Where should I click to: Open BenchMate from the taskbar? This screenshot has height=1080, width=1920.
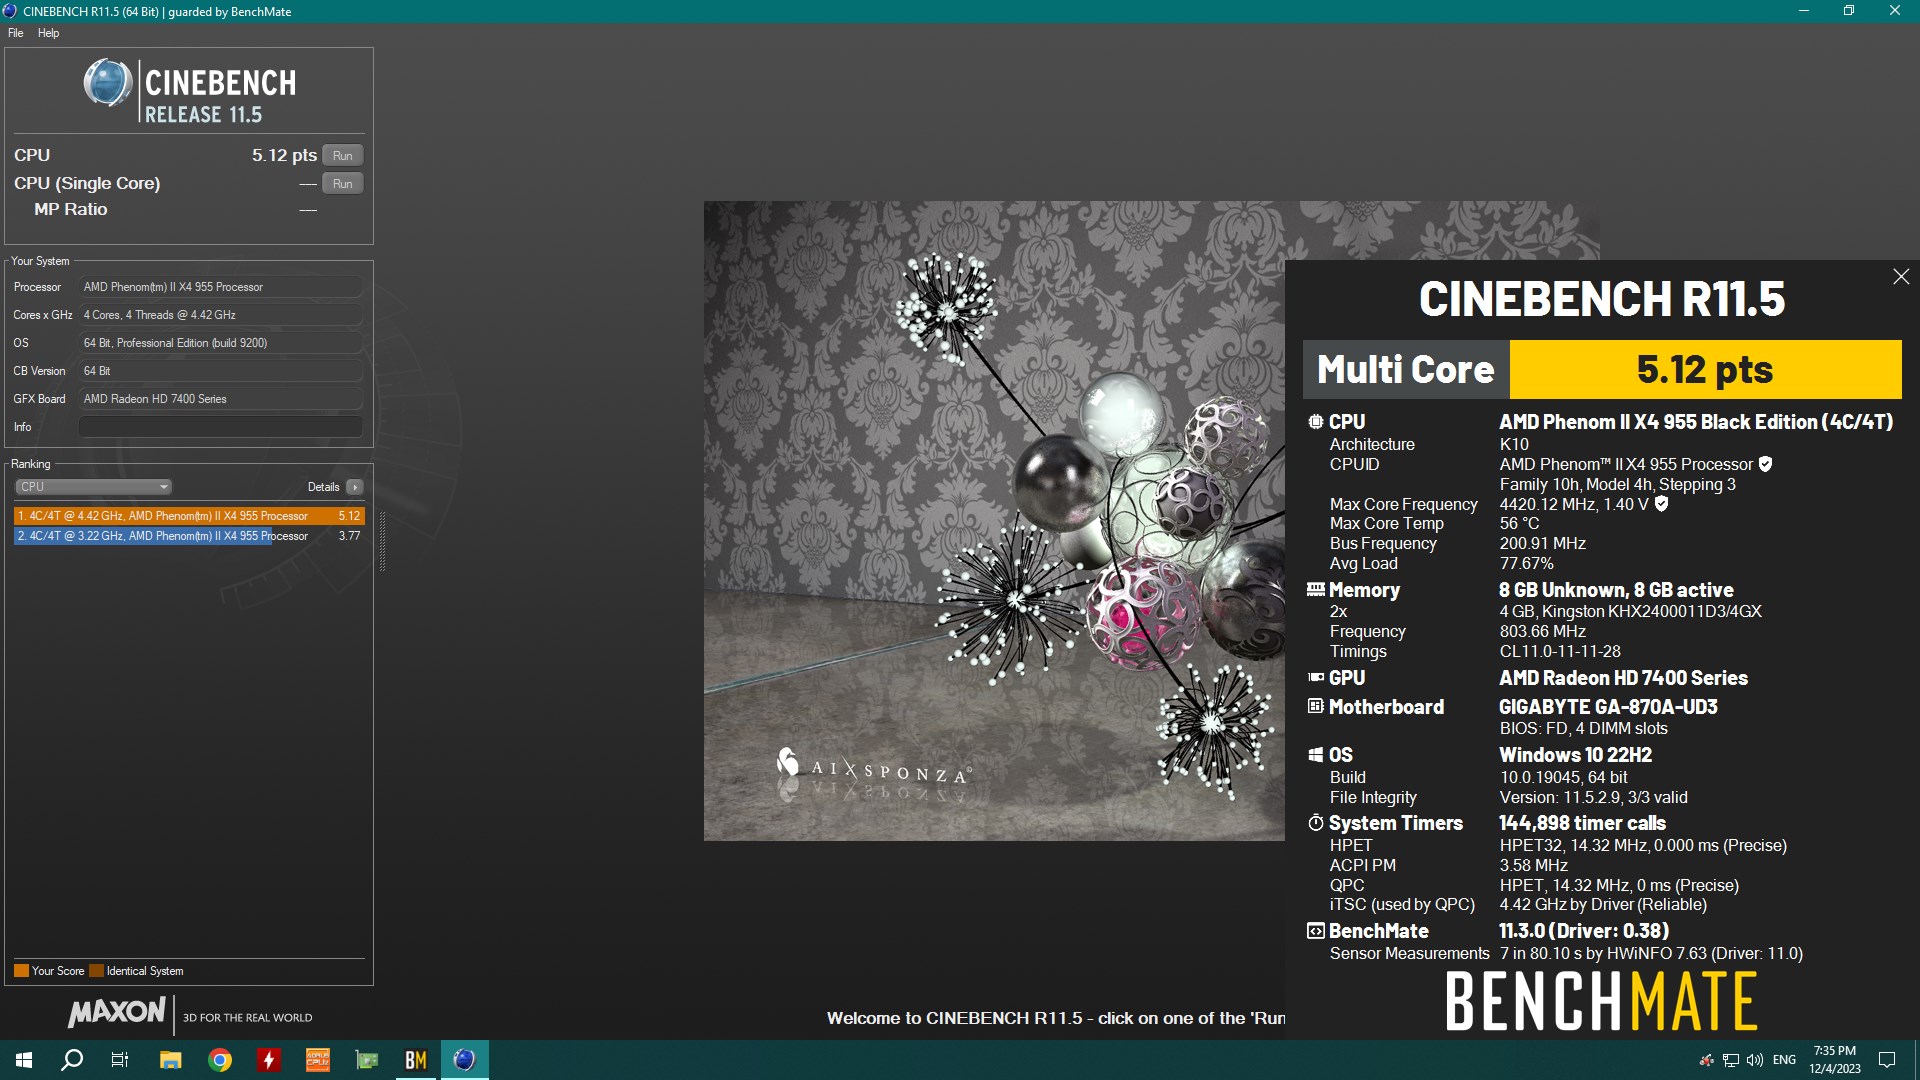[416, 1060]
